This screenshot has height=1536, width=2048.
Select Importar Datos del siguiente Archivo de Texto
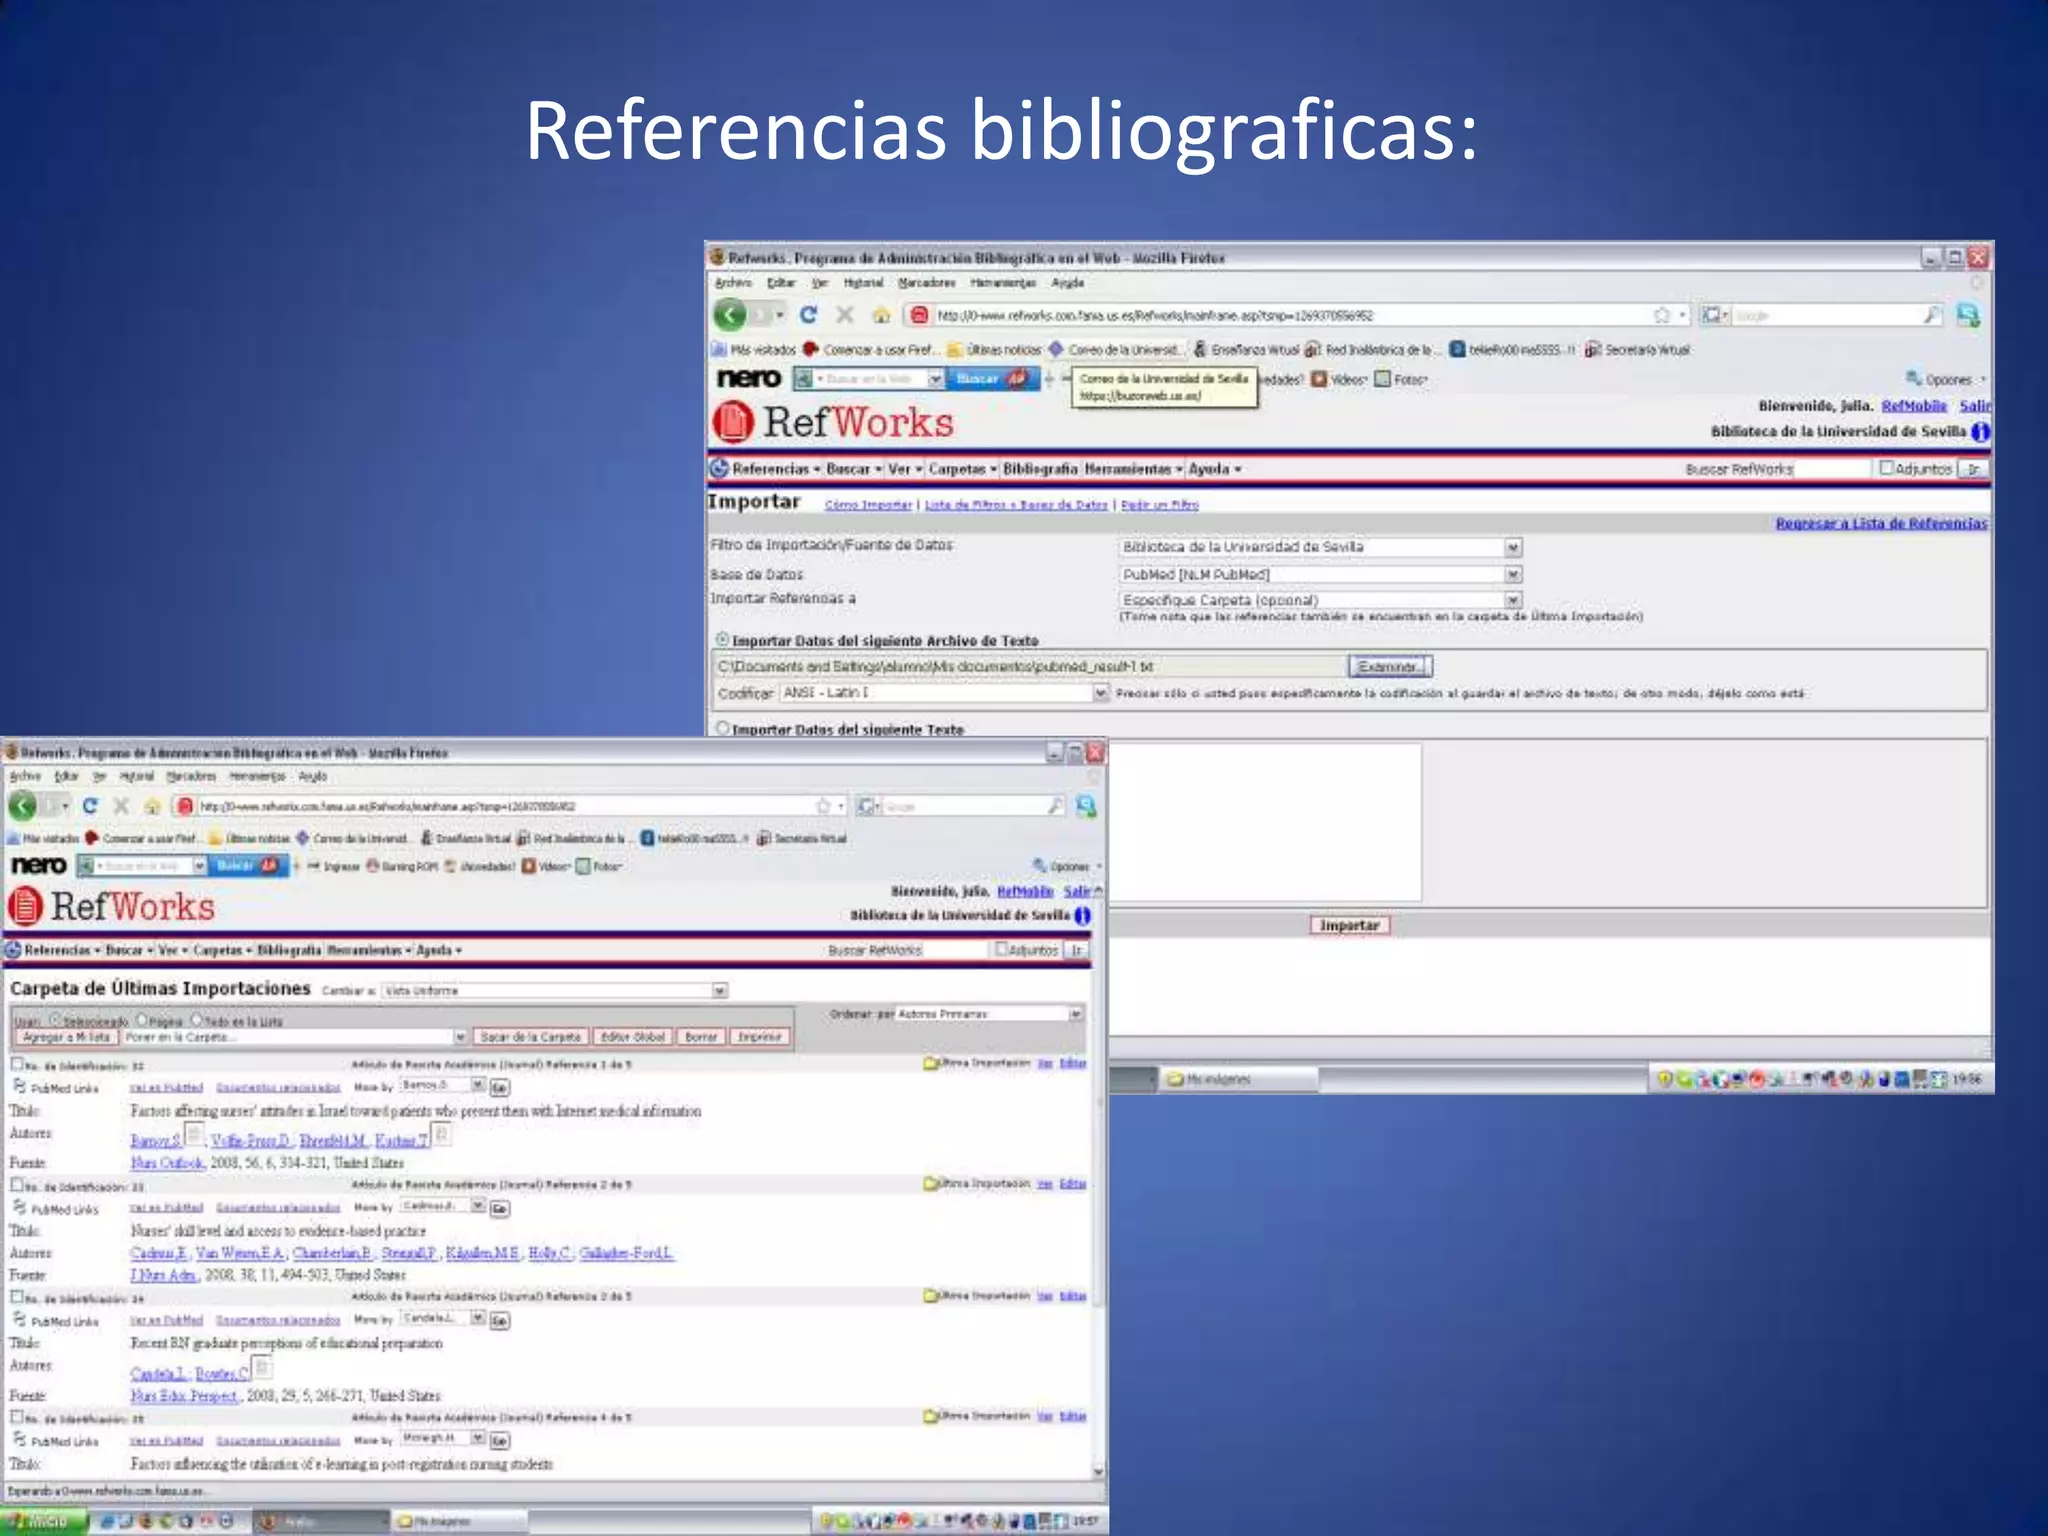pos(722,640)
